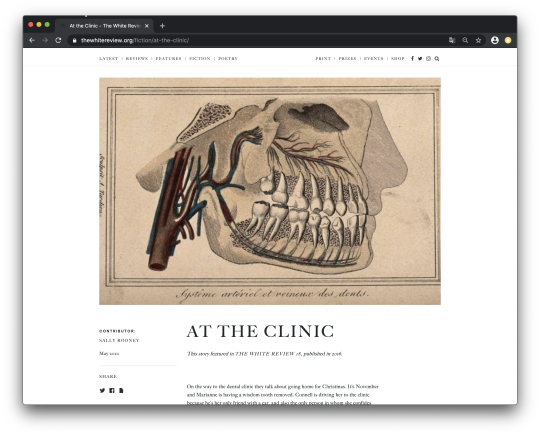Open the POETRY nav menu item
Viewport: 540px width, 435px height.
point(228,59)
